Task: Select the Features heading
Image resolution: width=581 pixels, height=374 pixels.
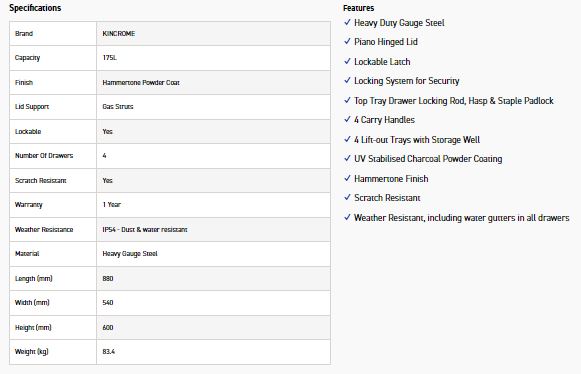Action: (x=358, y=8)
